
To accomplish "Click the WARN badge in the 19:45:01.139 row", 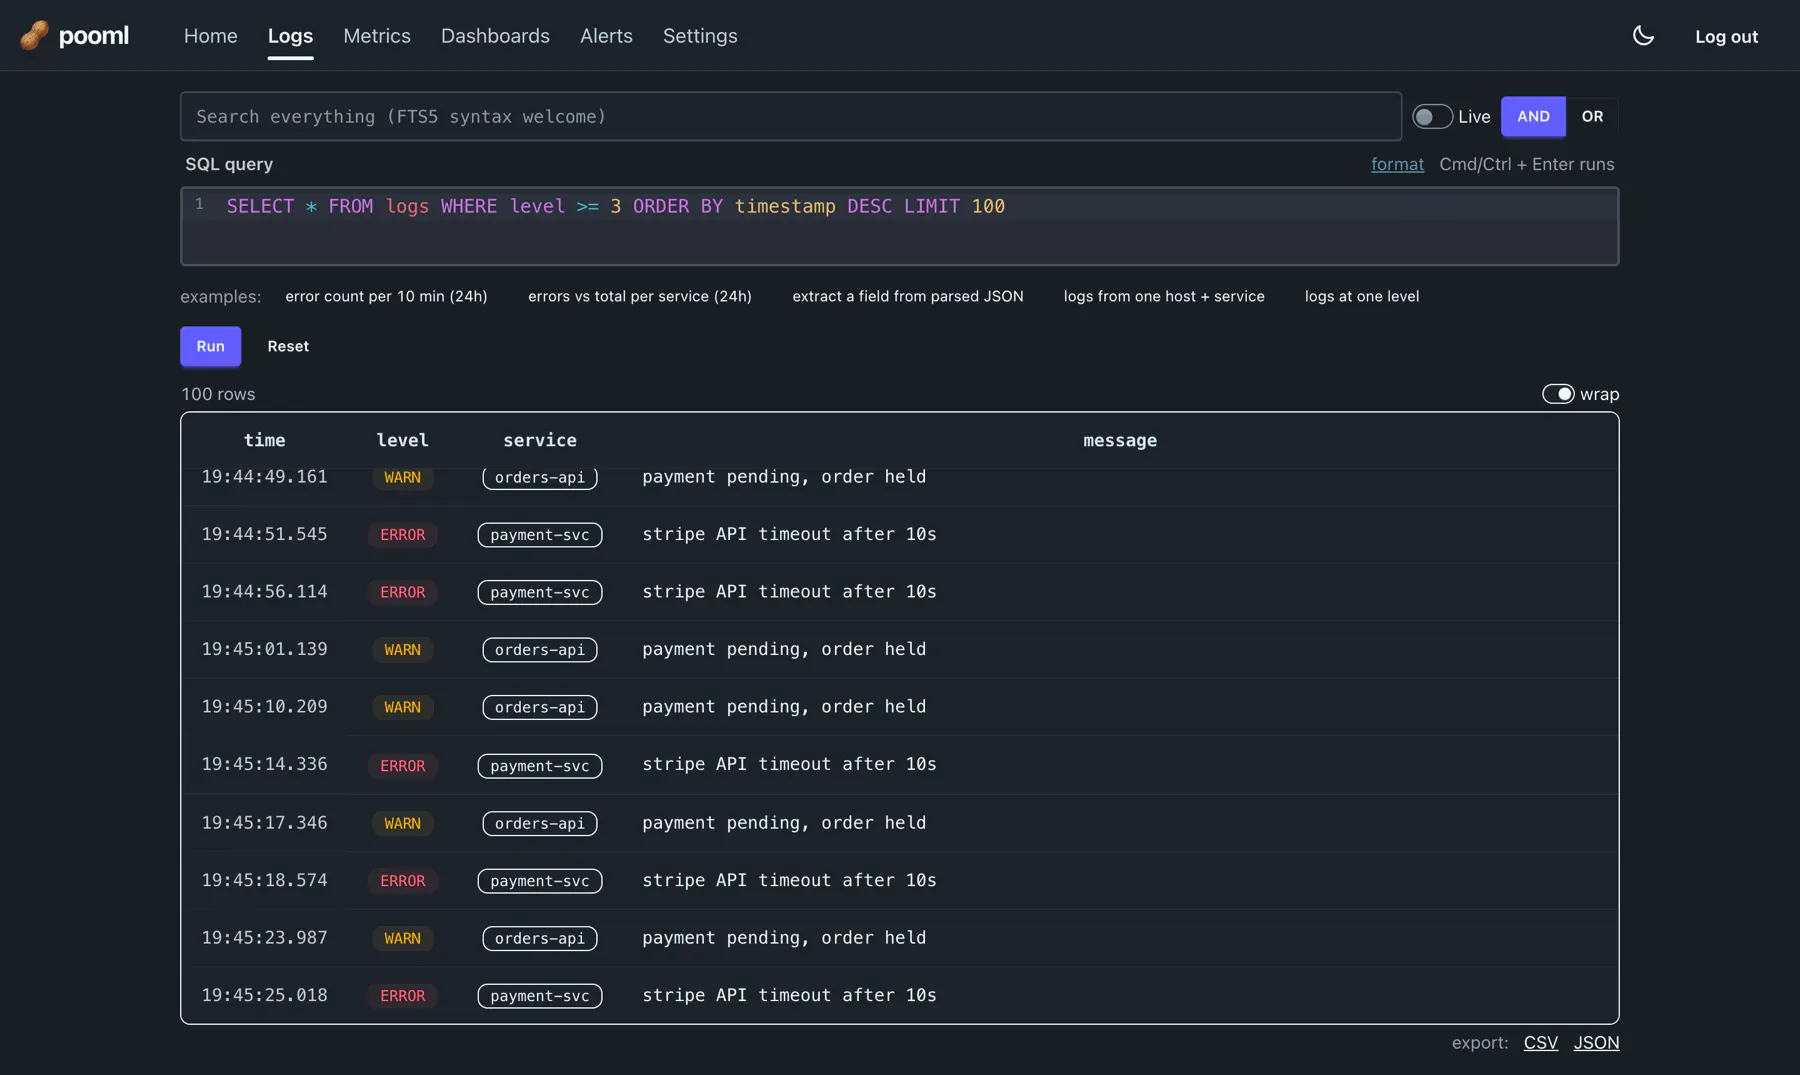I will point(402,650).
